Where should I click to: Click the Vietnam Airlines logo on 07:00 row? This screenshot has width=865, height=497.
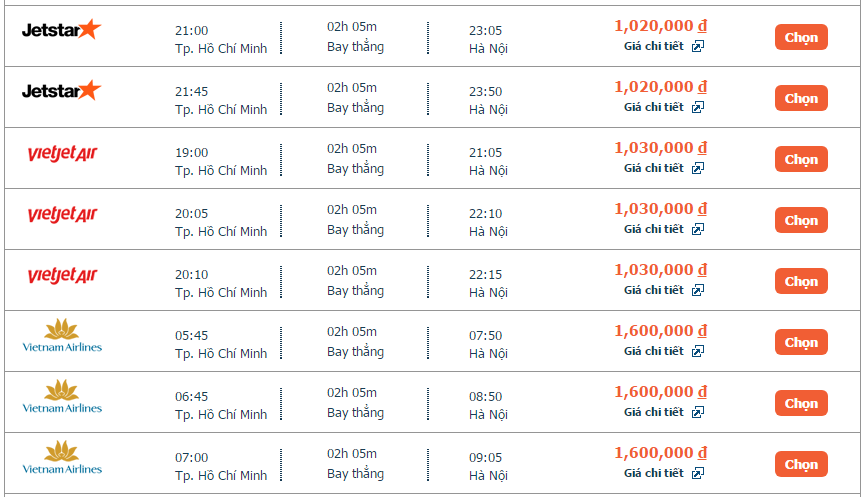(x=62, y=457)
